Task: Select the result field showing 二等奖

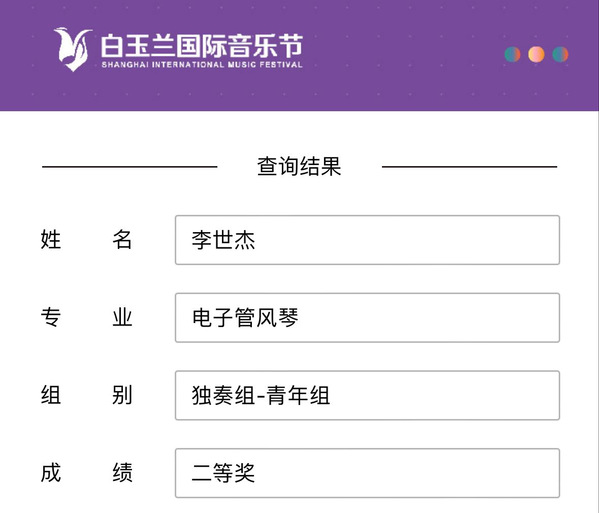Action: point(367,473)
